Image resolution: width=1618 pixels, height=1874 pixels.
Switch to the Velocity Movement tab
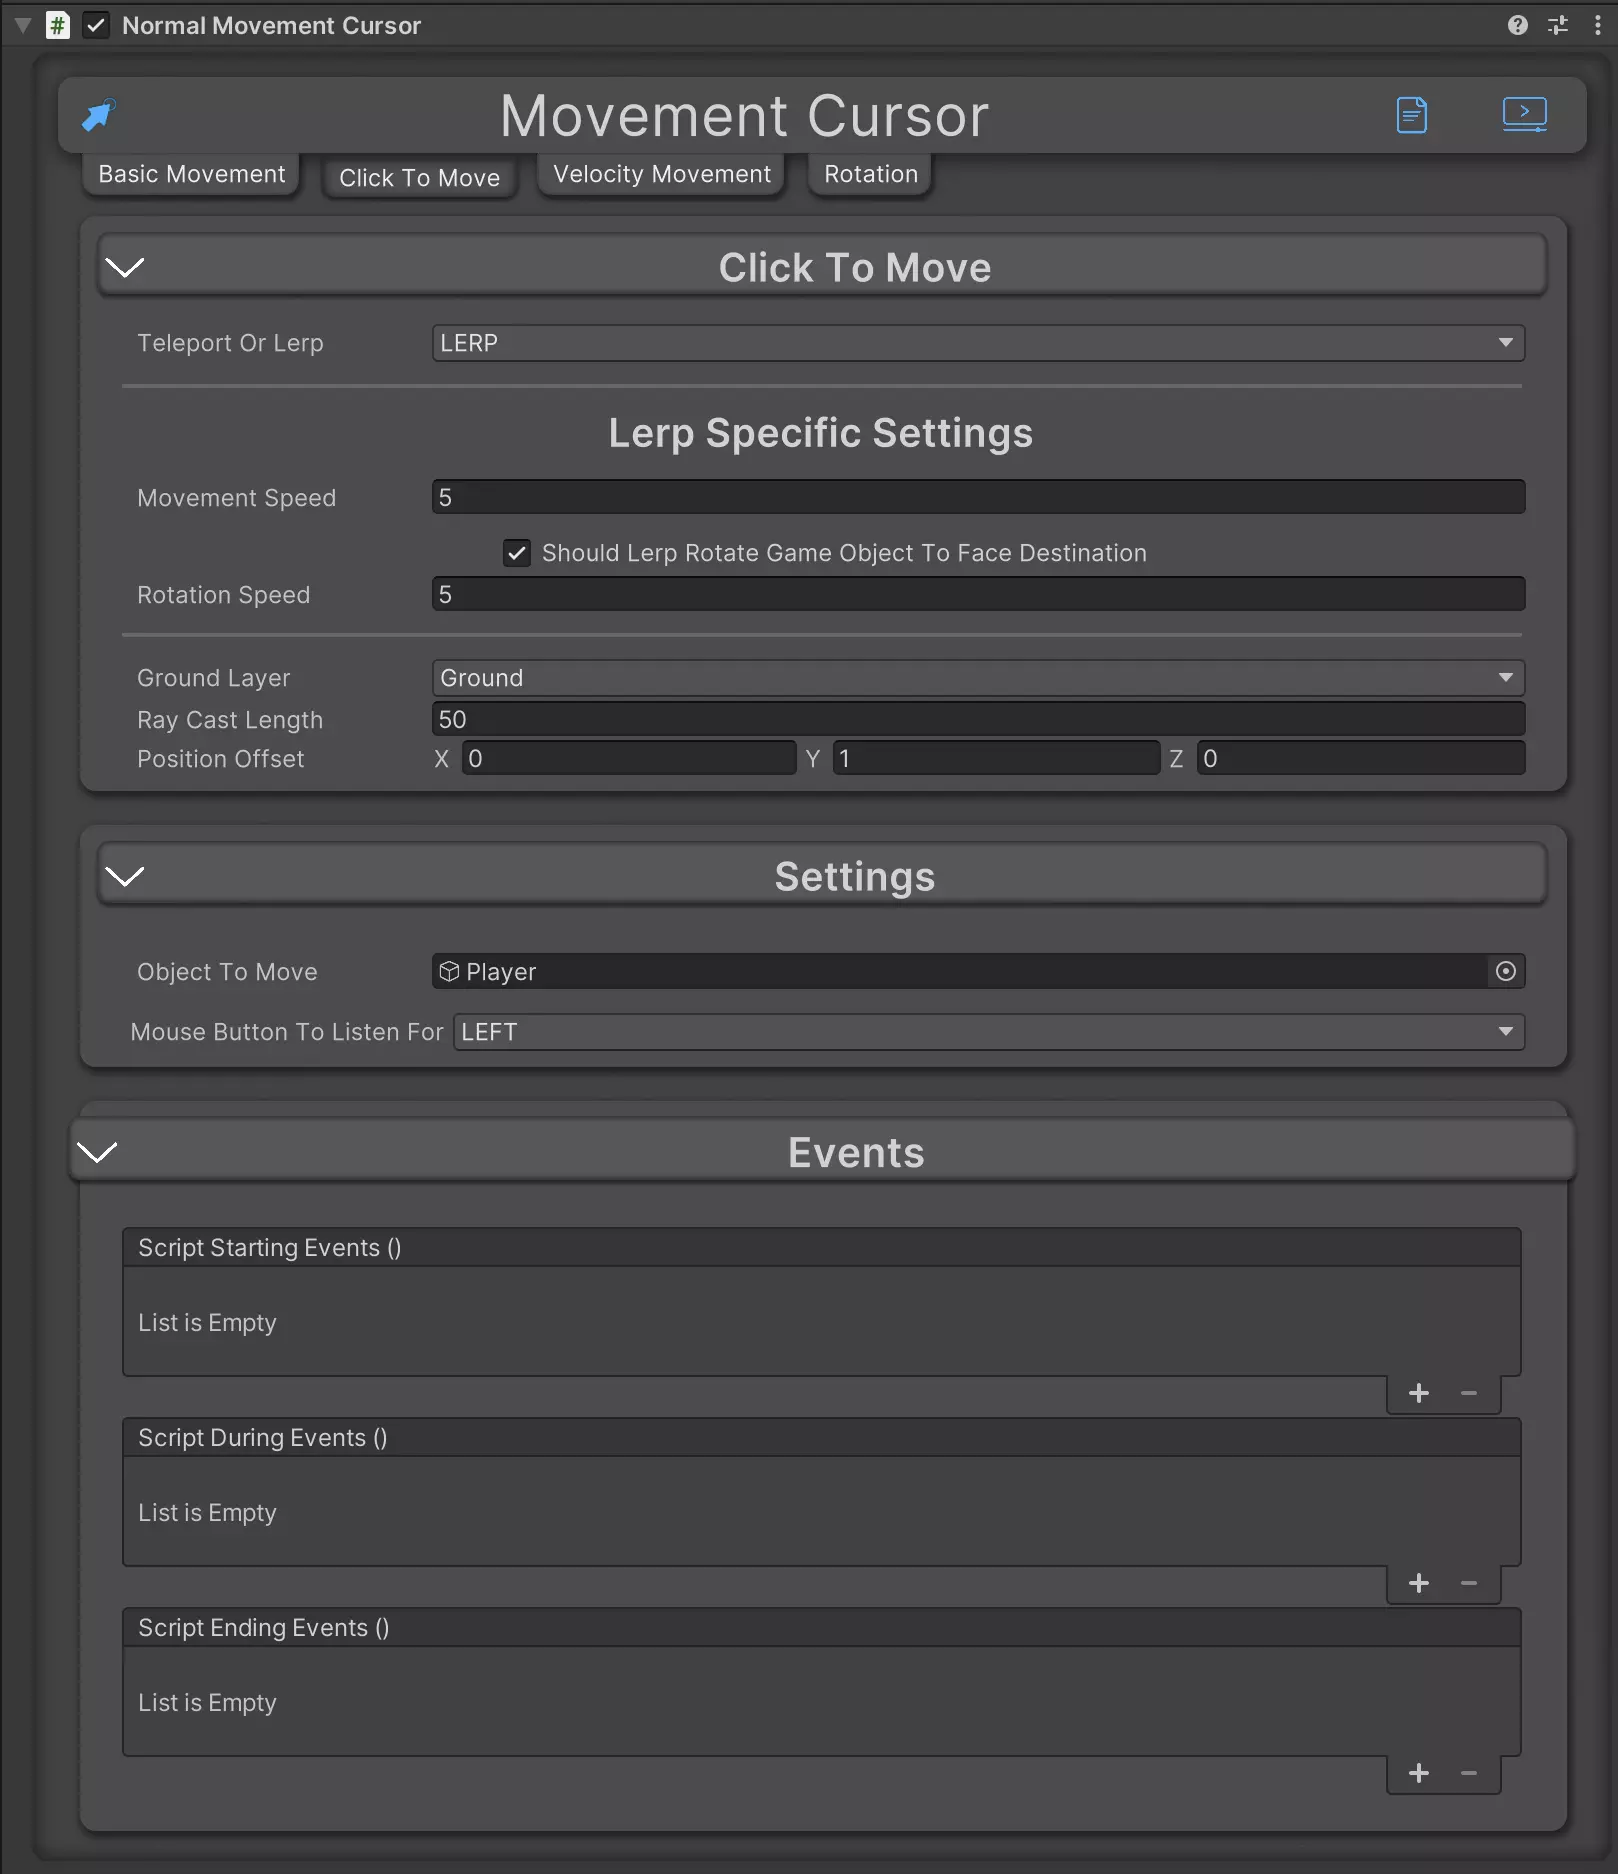pyautogui.click(x=661, y=175)
